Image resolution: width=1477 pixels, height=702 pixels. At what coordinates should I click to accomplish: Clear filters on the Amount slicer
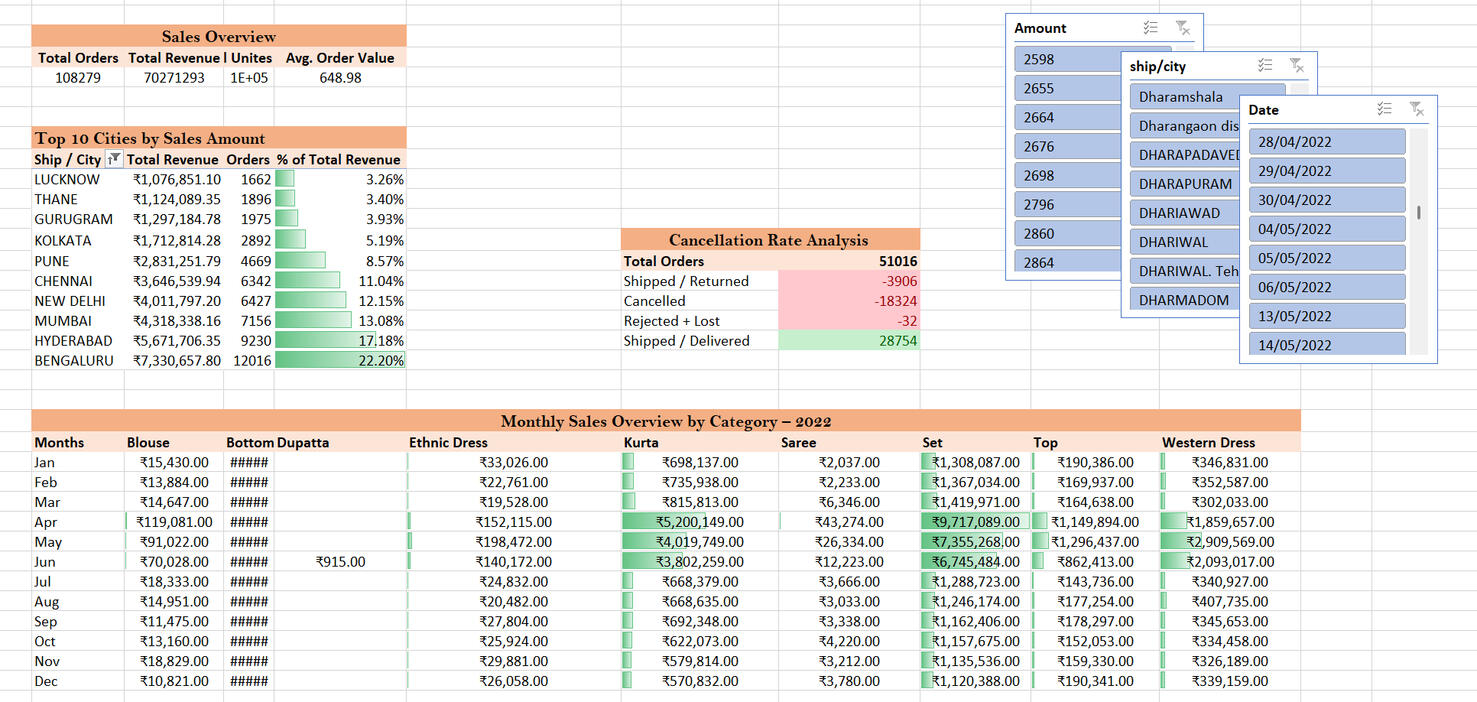click(1182, 27)
